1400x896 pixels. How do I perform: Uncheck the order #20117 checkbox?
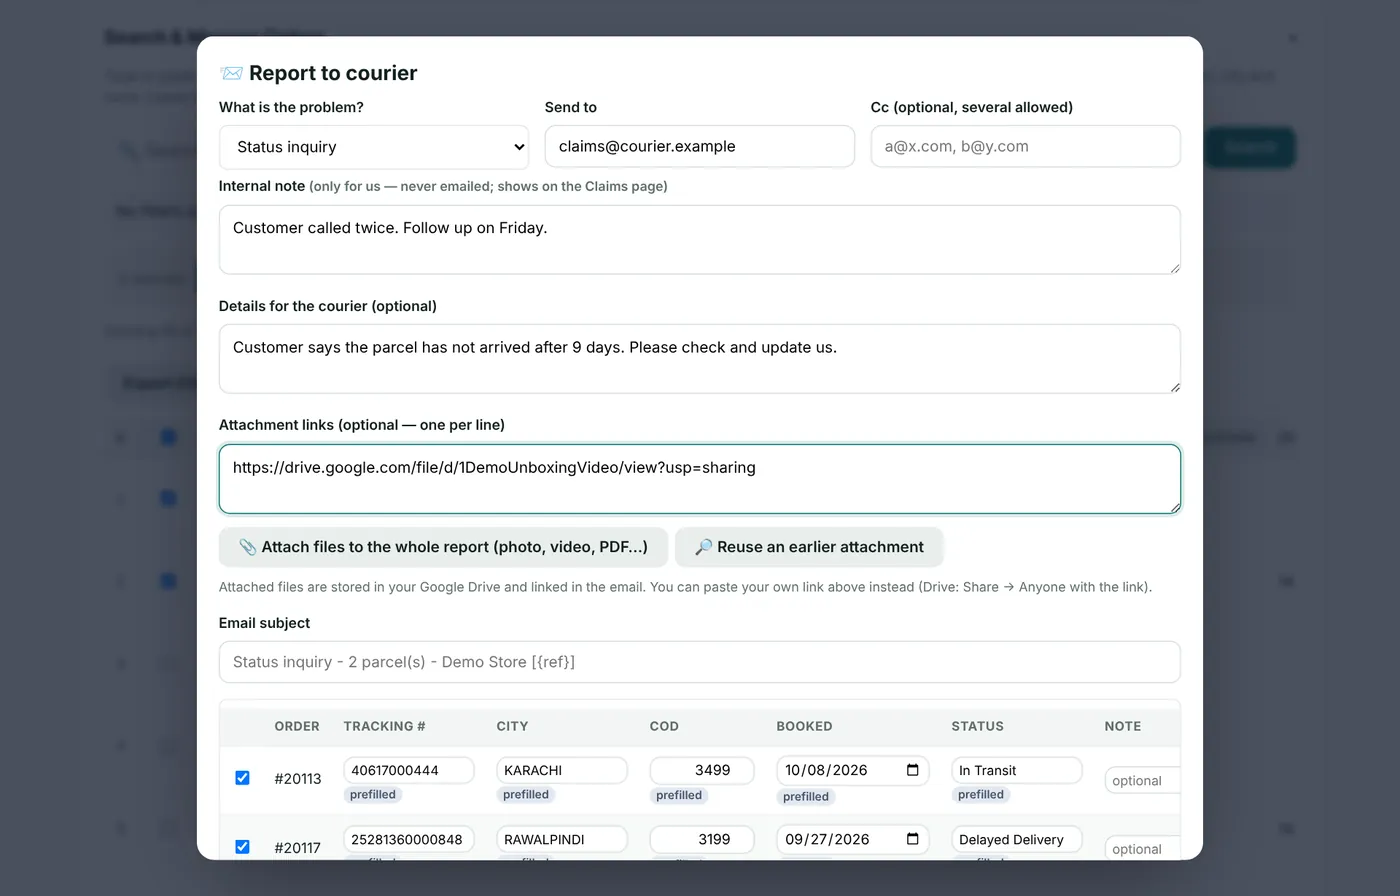tap(242, 847)
